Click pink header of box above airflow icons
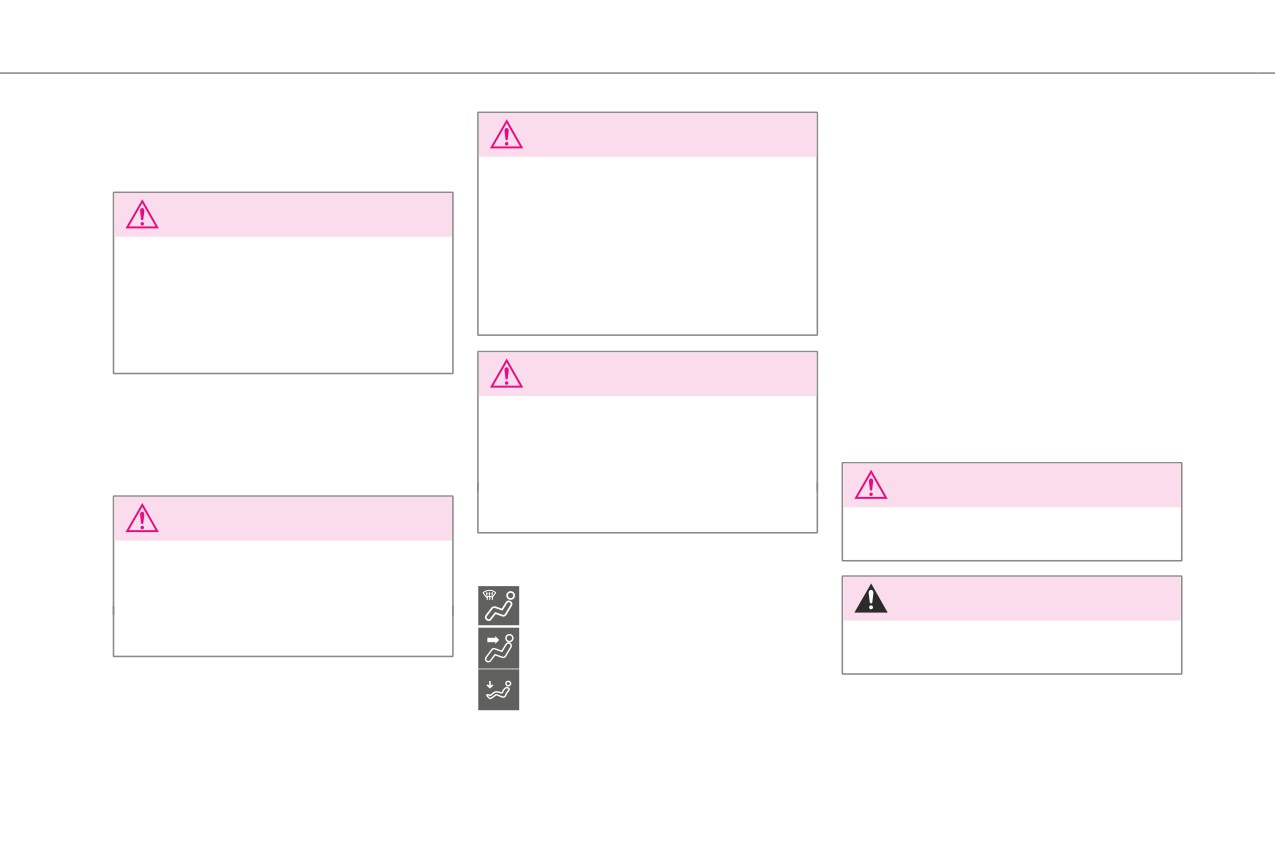This screenshot has height=860, width=1275. (x=648, y=373)
